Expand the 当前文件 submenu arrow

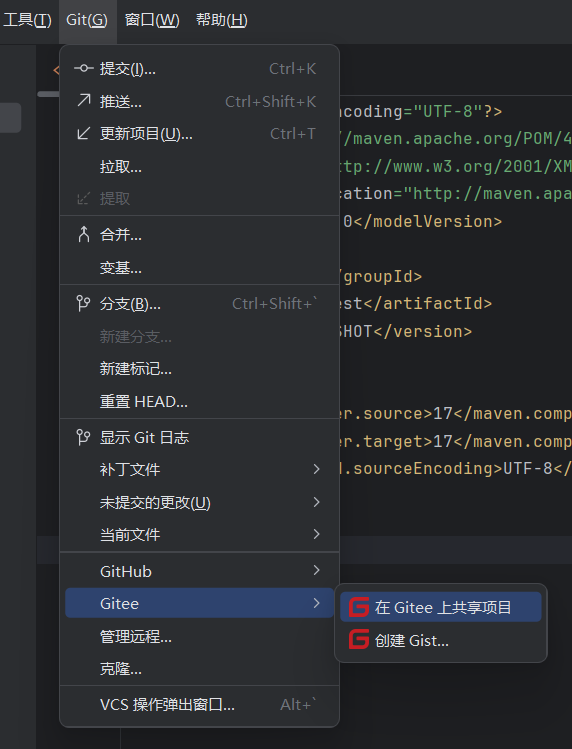(316, 534)
